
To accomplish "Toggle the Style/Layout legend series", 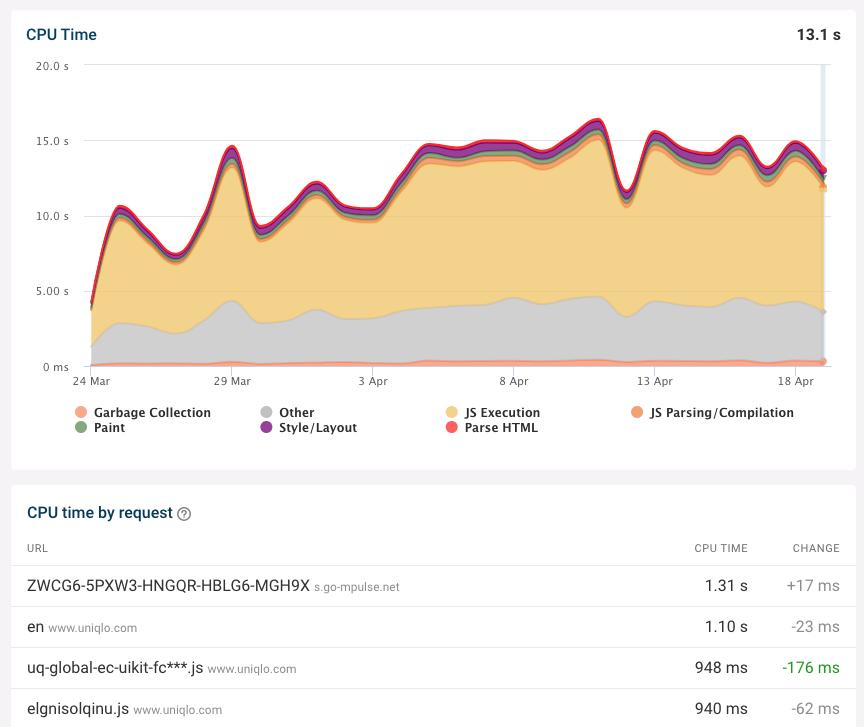I will (309, 427).
